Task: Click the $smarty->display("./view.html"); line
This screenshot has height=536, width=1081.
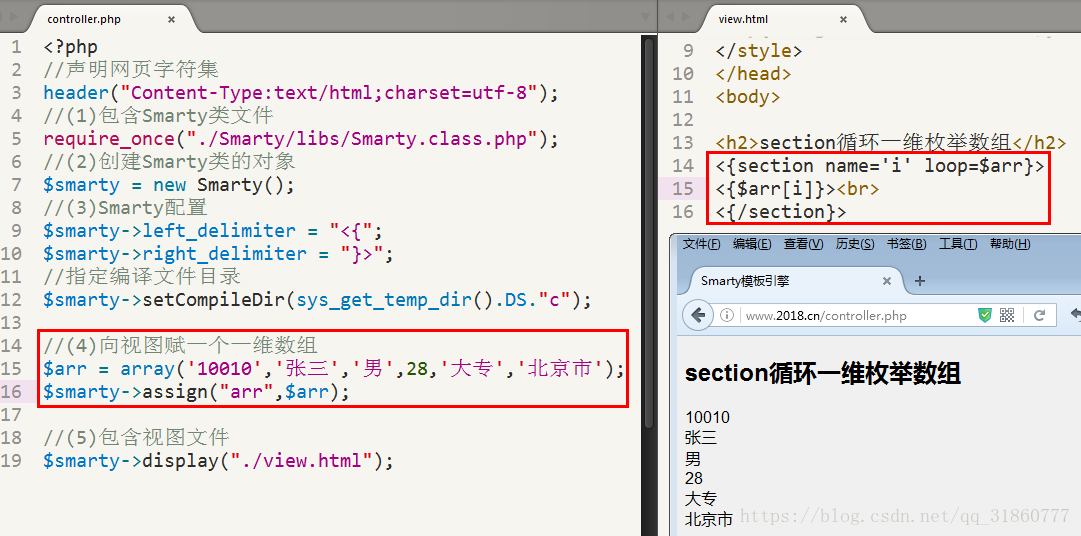Action: point(218,460)
